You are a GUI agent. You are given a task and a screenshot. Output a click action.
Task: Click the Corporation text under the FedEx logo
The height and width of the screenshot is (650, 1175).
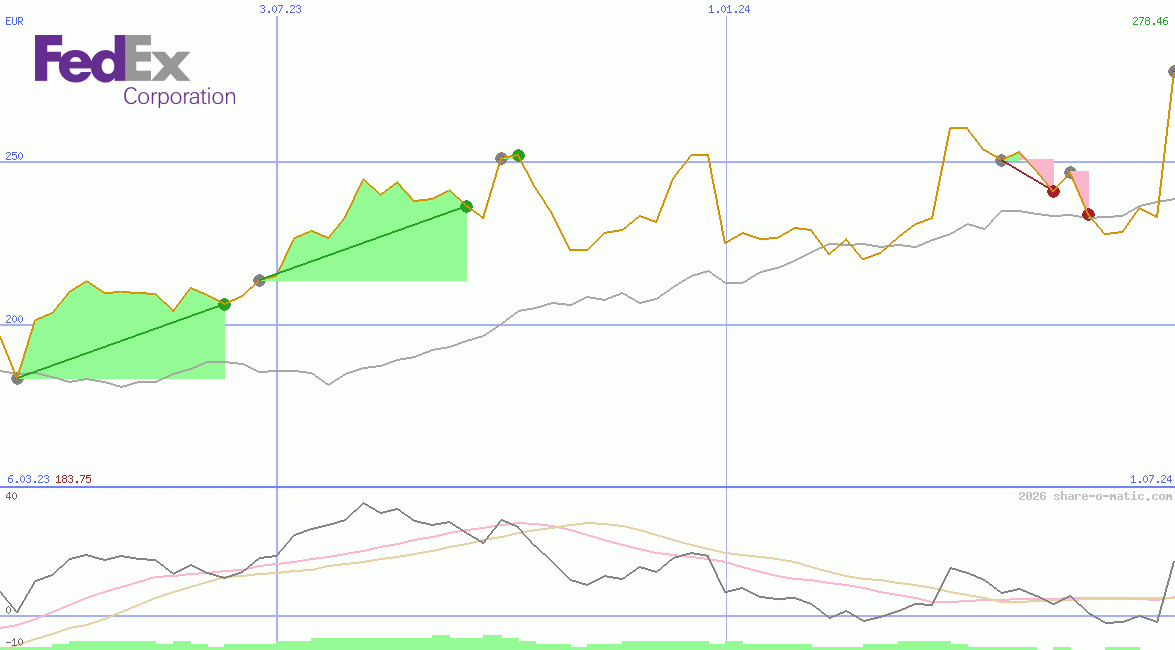(x=180, y=96)
